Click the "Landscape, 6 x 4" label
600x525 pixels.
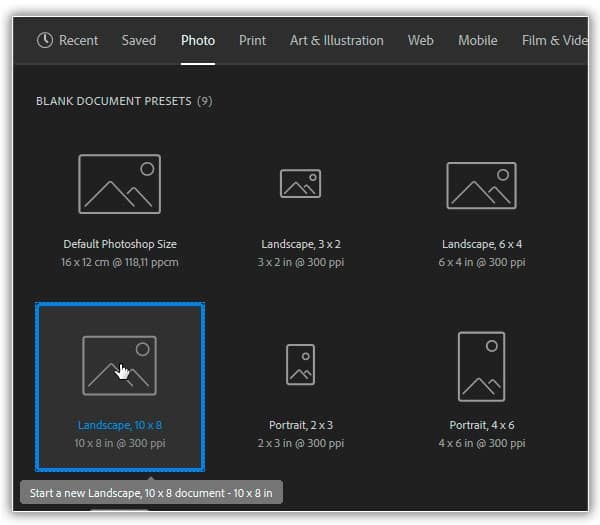[x=482, y=244]
